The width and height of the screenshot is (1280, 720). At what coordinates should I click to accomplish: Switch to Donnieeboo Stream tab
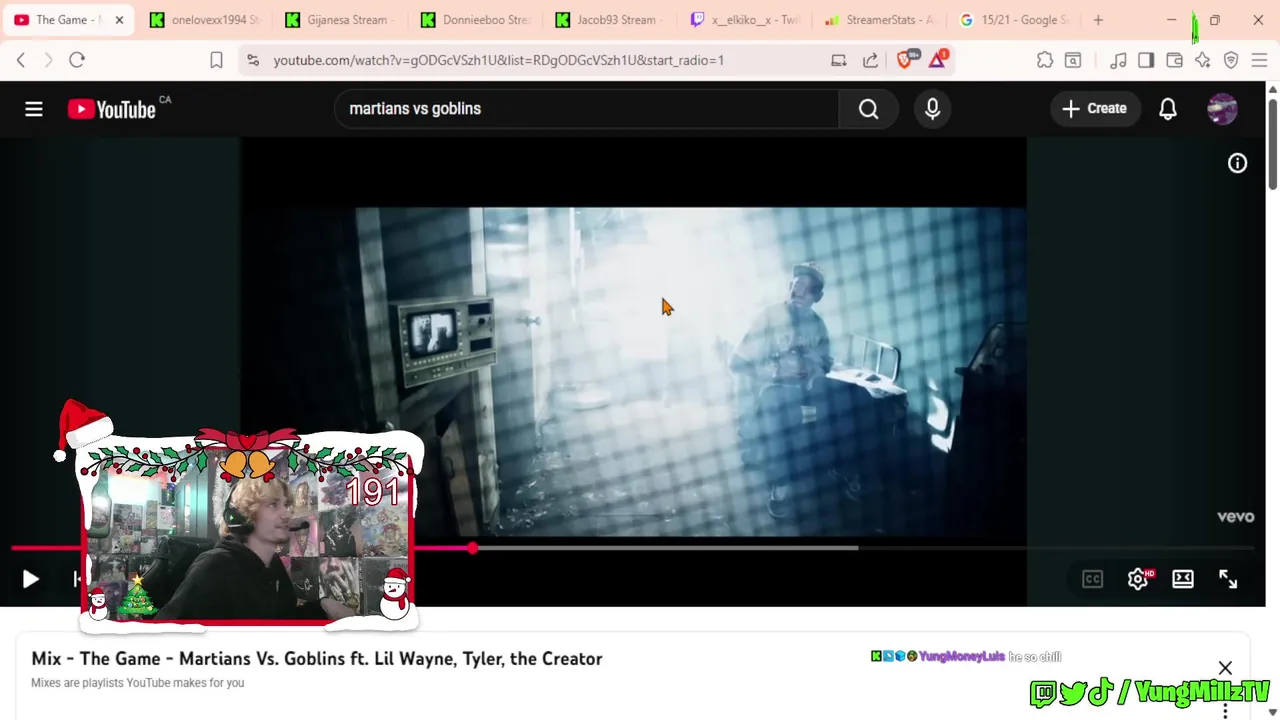(x=475, y=20)
